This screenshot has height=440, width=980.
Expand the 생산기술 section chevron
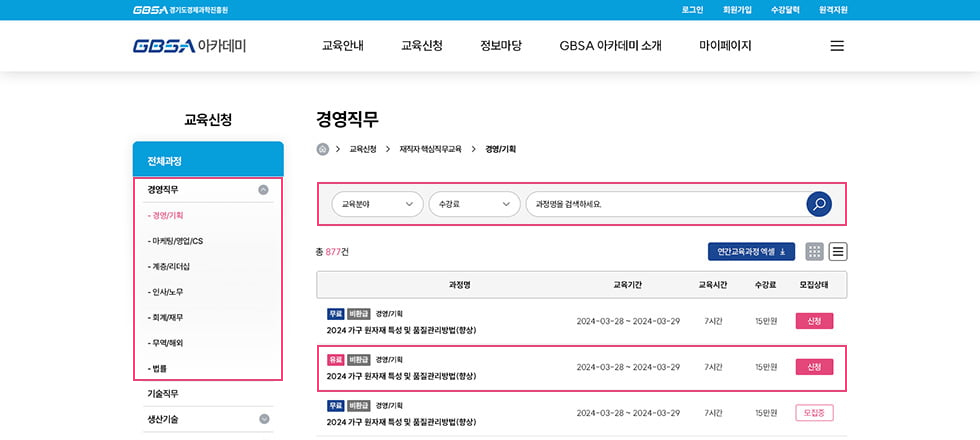tap(264, 419)
